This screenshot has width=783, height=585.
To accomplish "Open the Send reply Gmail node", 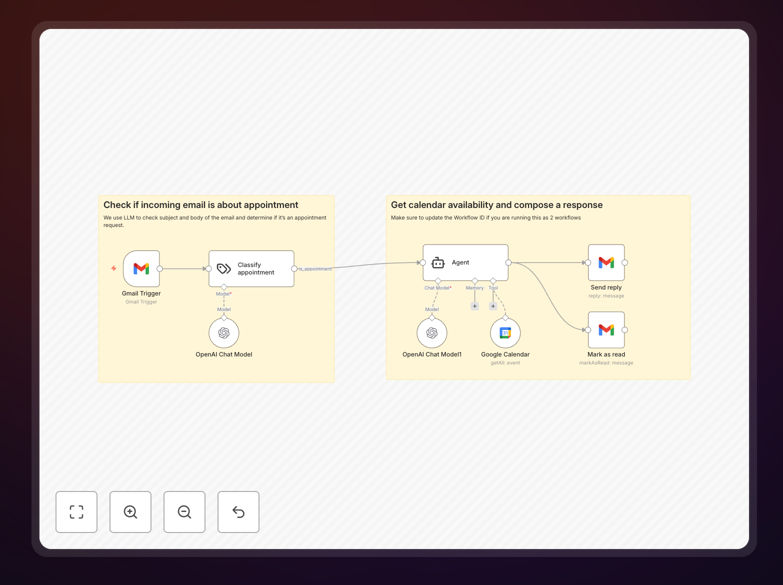I will [606, 262].
